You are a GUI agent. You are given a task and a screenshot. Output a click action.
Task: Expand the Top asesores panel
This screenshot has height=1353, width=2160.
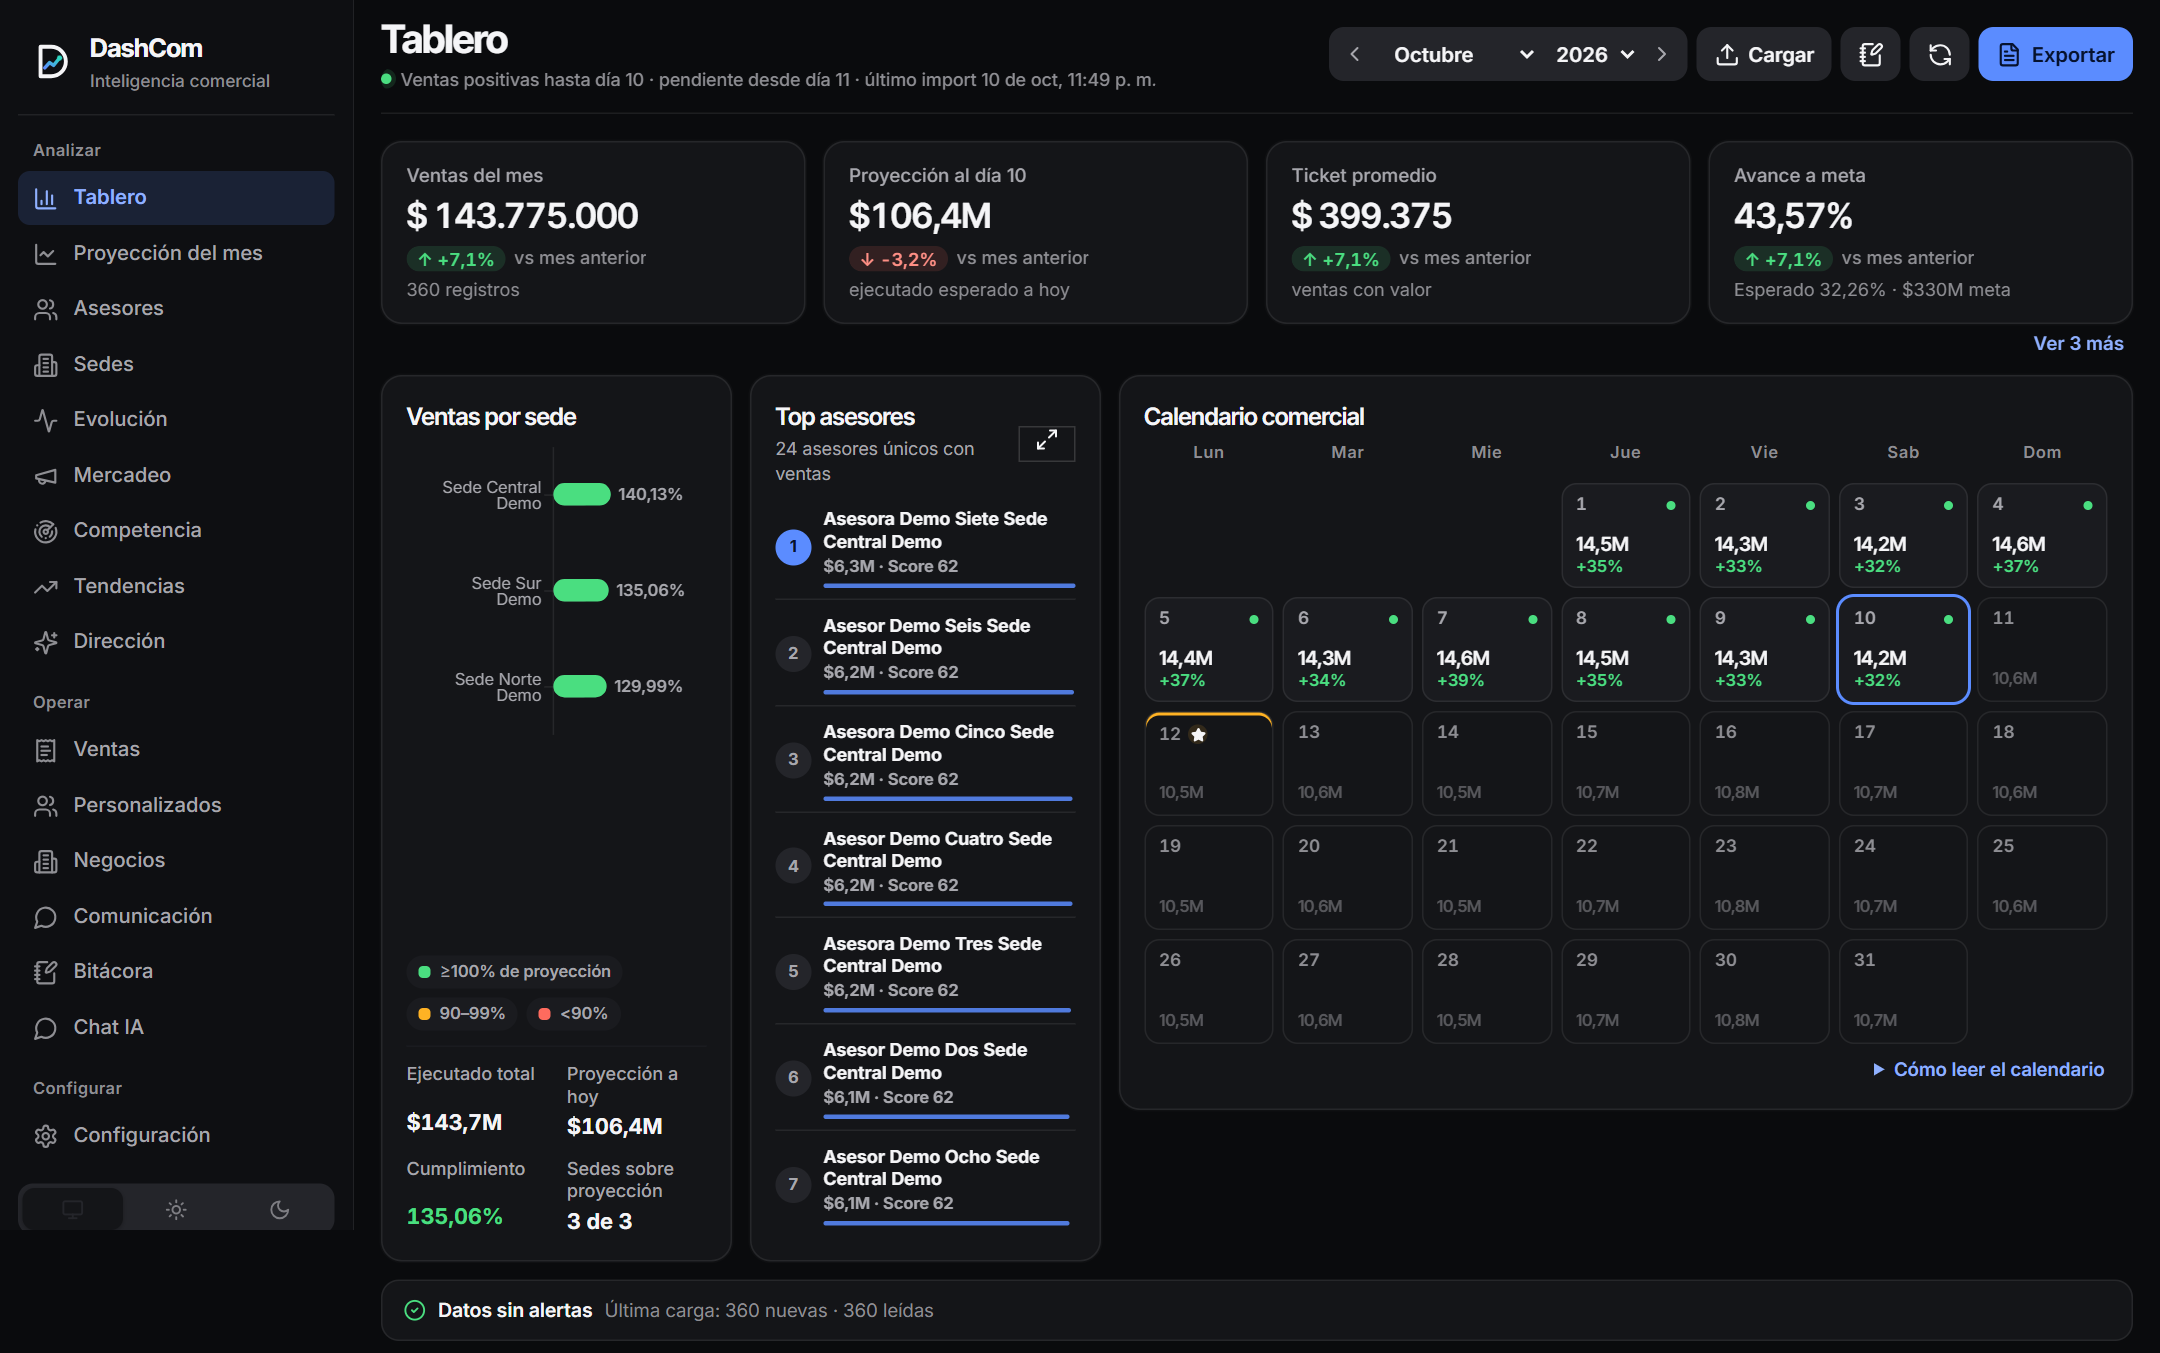1046,443
